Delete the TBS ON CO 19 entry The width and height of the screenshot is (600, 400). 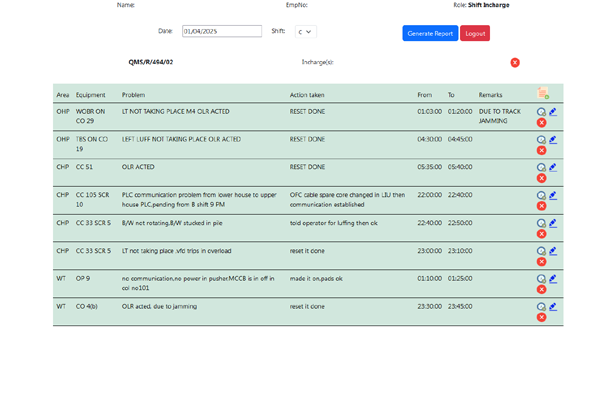(541, 150)
